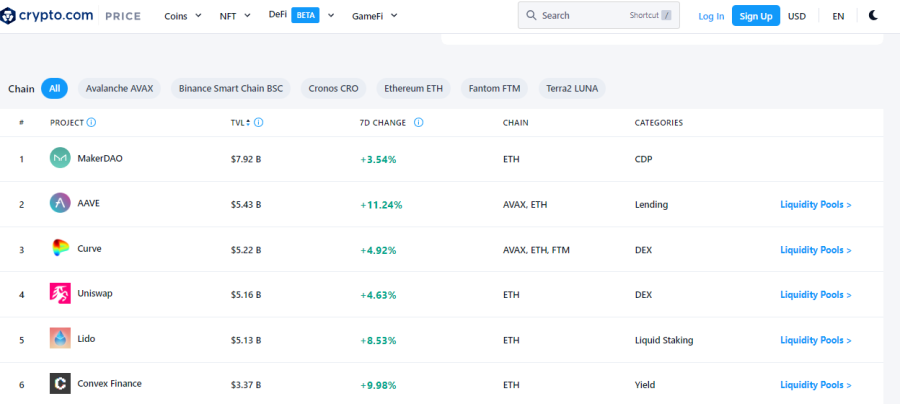
Task: Click Curve chain AVAX, ETH, FTM
Action: pos(536,250)
